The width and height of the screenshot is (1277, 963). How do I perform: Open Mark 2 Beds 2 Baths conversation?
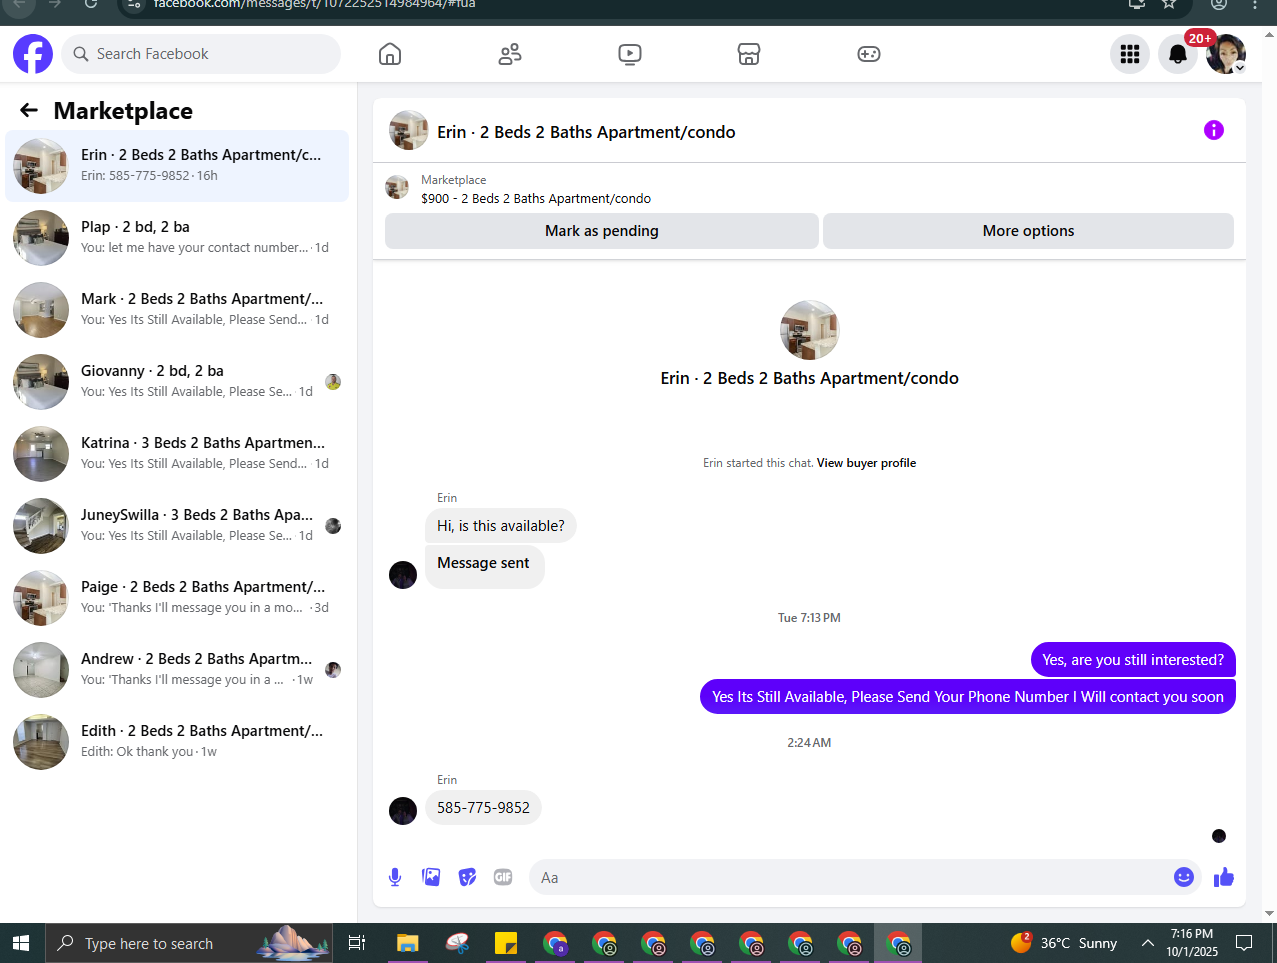coord(177,310)
